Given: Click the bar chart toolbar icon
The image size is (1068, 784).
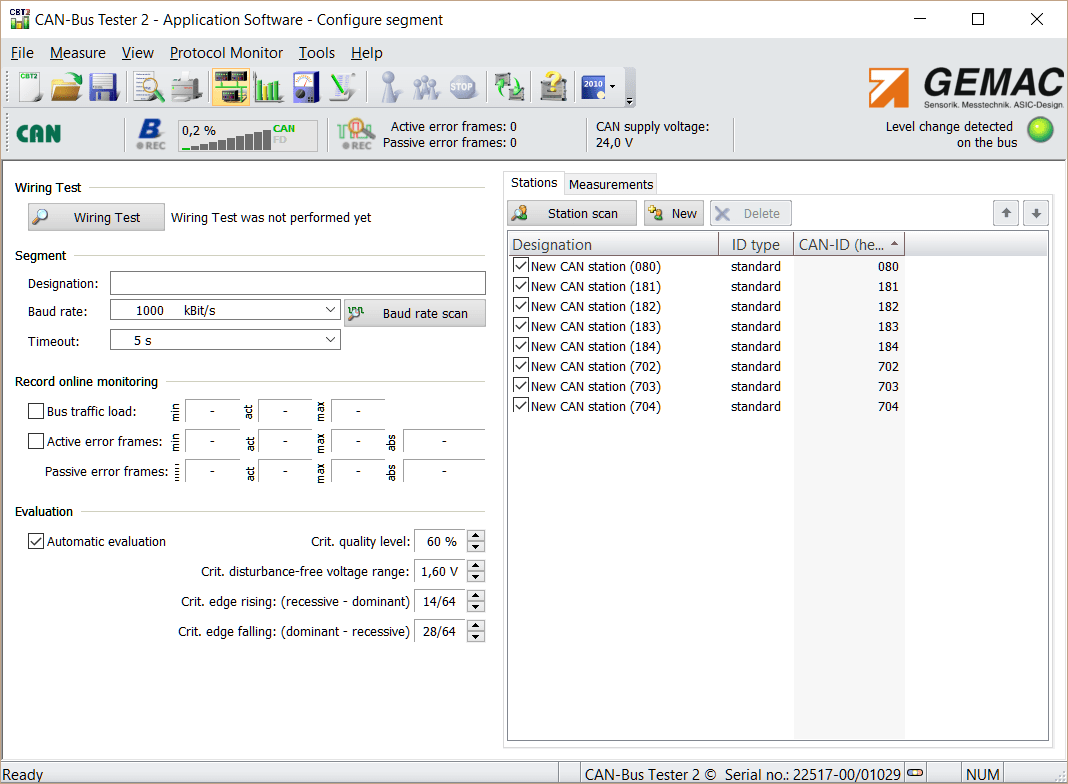Looking at the screenshot, I should 268,87.
